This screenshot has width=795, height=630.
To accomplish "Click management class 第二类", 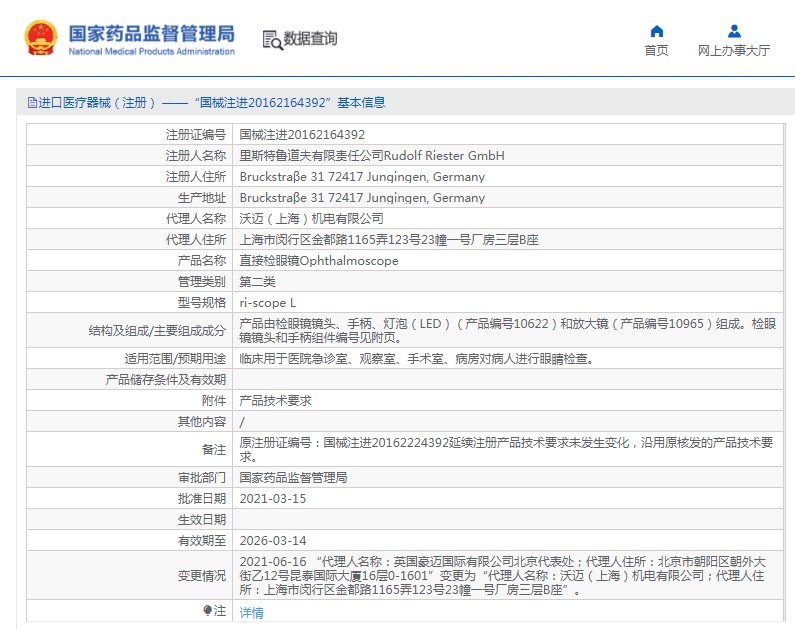I will [257, 282].
